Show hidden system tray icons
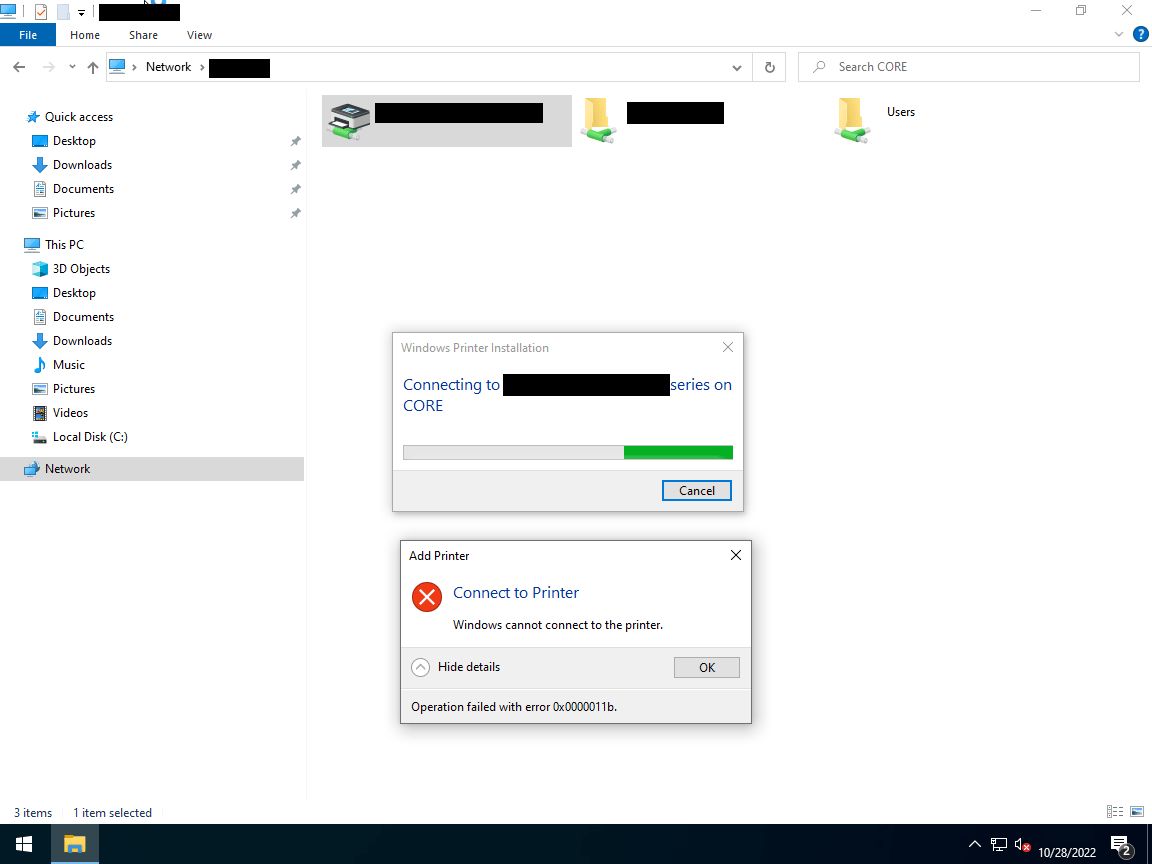Viewport: 1152px width, 864px height. pos(975,844)
